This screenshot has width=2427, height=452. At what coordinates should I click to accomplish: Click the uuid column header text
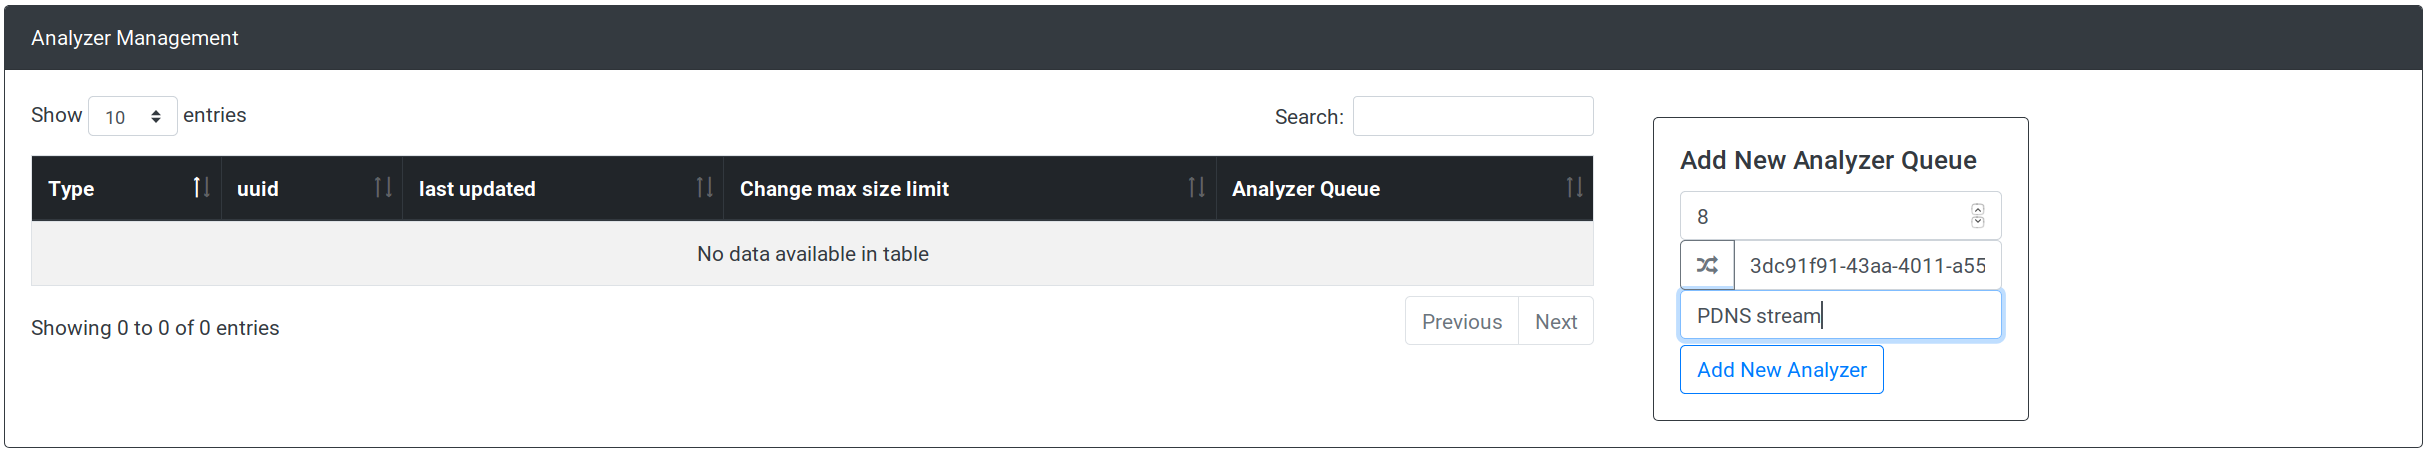tap(257, 188)
